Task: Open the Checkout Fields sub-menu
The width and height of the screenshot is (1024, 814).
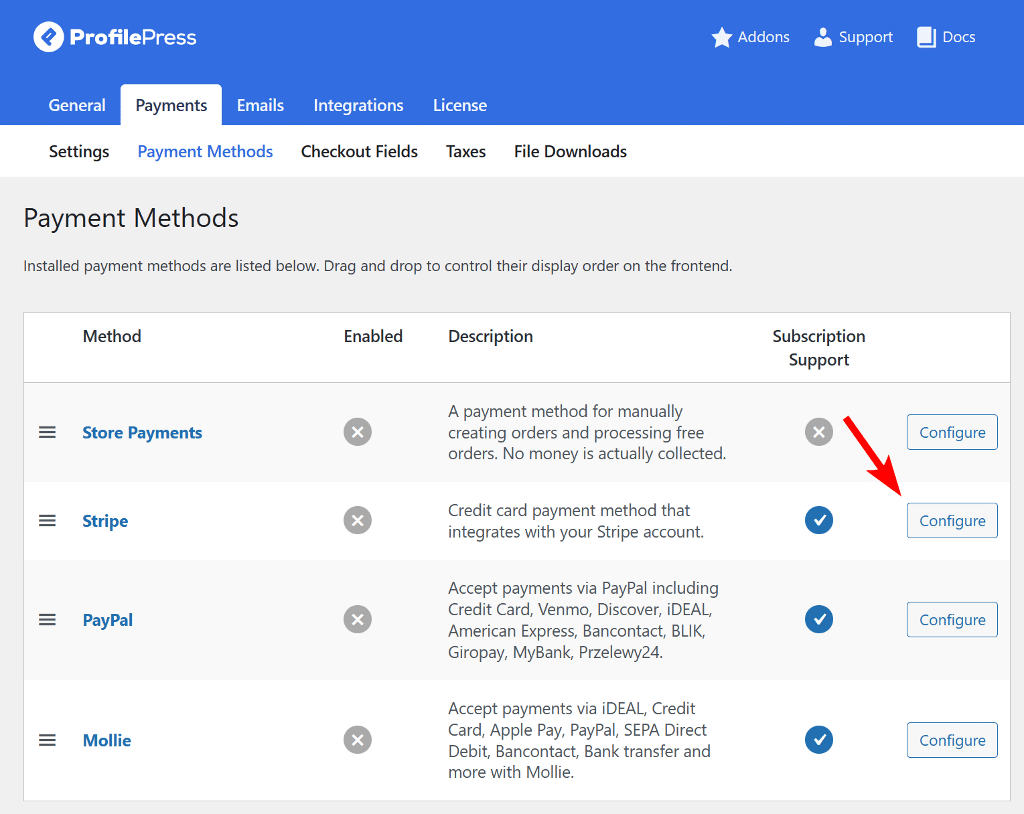Action: pos(359,152)
